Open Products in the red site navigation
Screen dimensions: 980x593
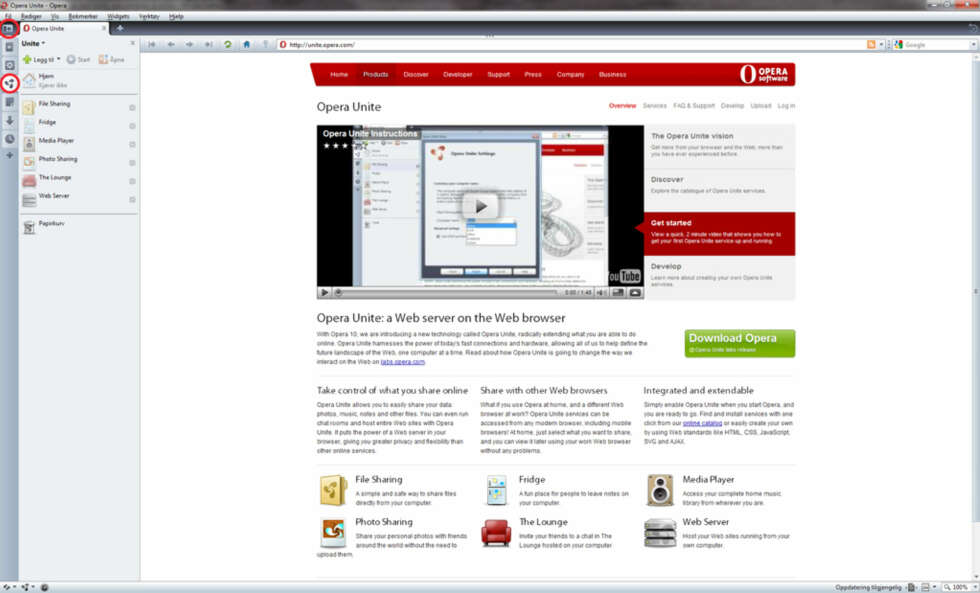(x=375, y=74)
